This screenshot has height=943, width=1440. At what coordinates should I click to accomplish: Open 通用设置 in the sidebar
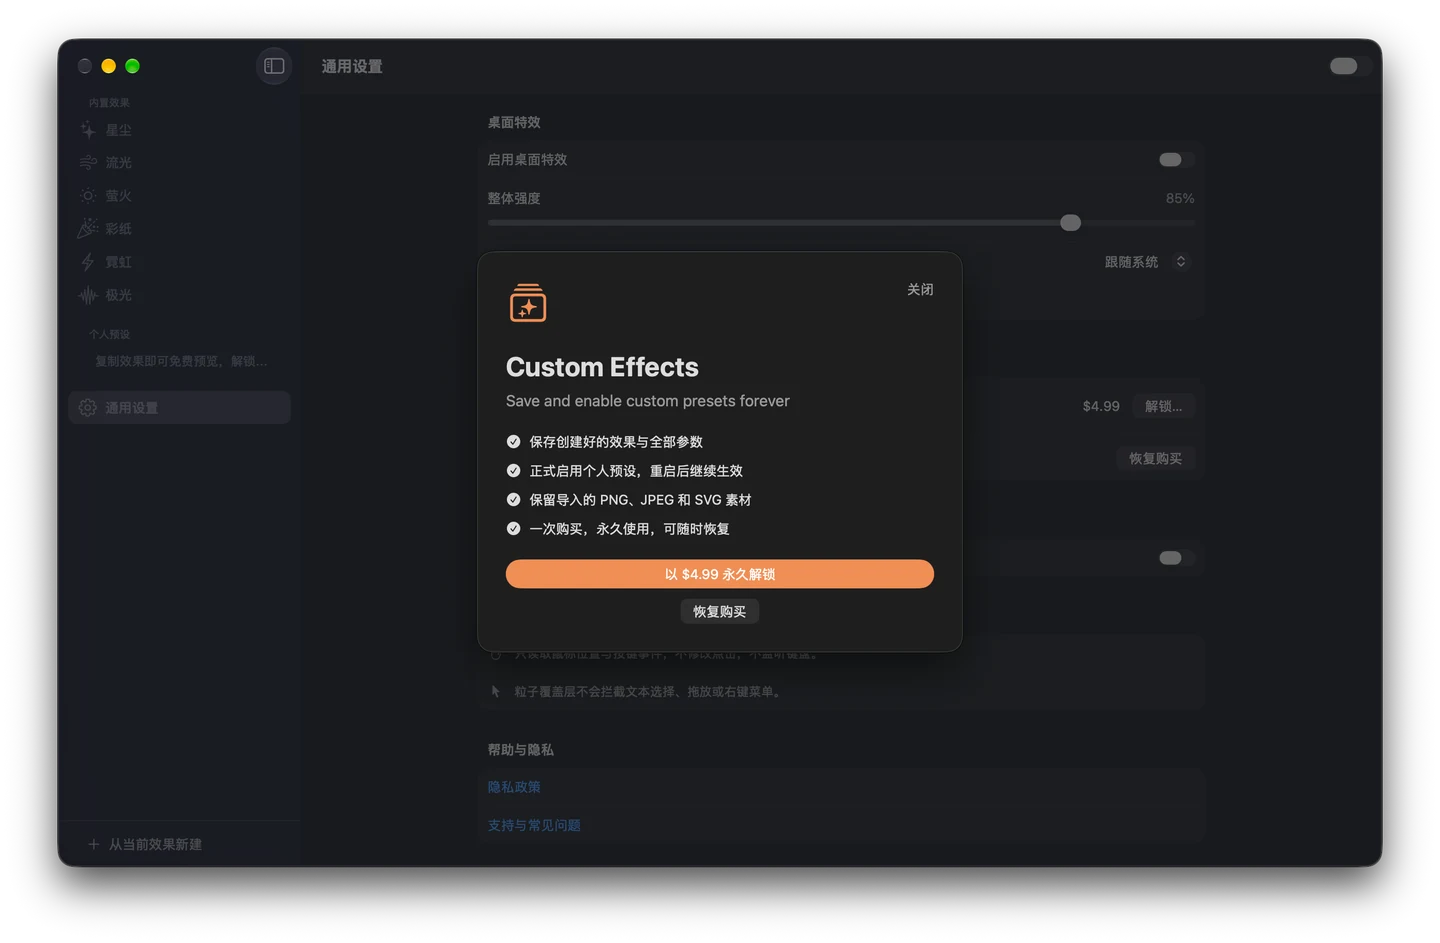(x=180, y=408)
